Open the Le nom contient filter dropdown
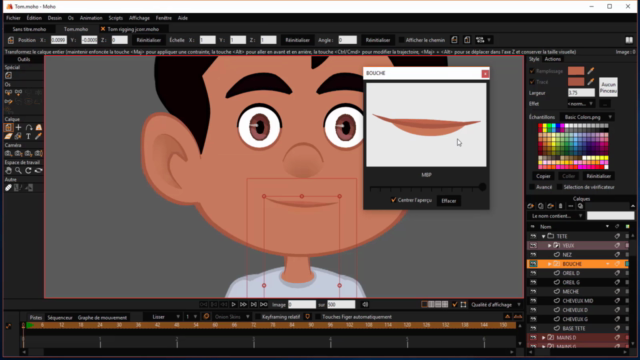The height and width of the screenshot is (360, 640). coord(556,216)
